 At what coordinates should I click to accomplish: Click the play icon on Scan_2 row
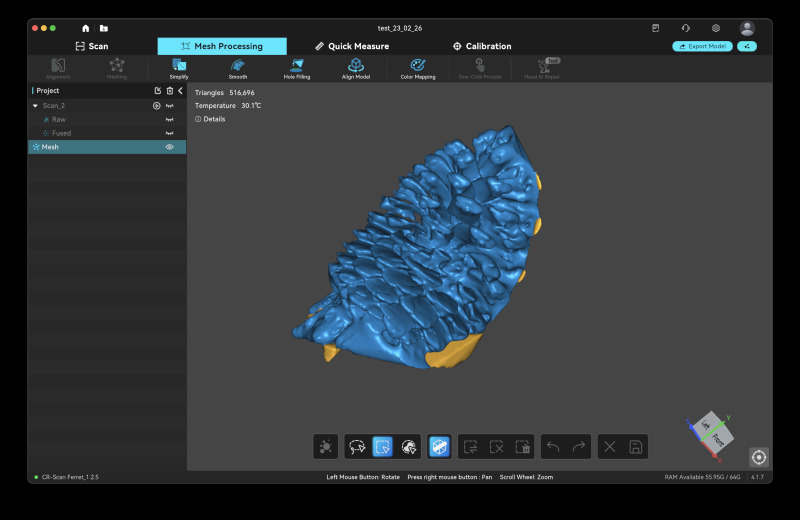point(157,106)
